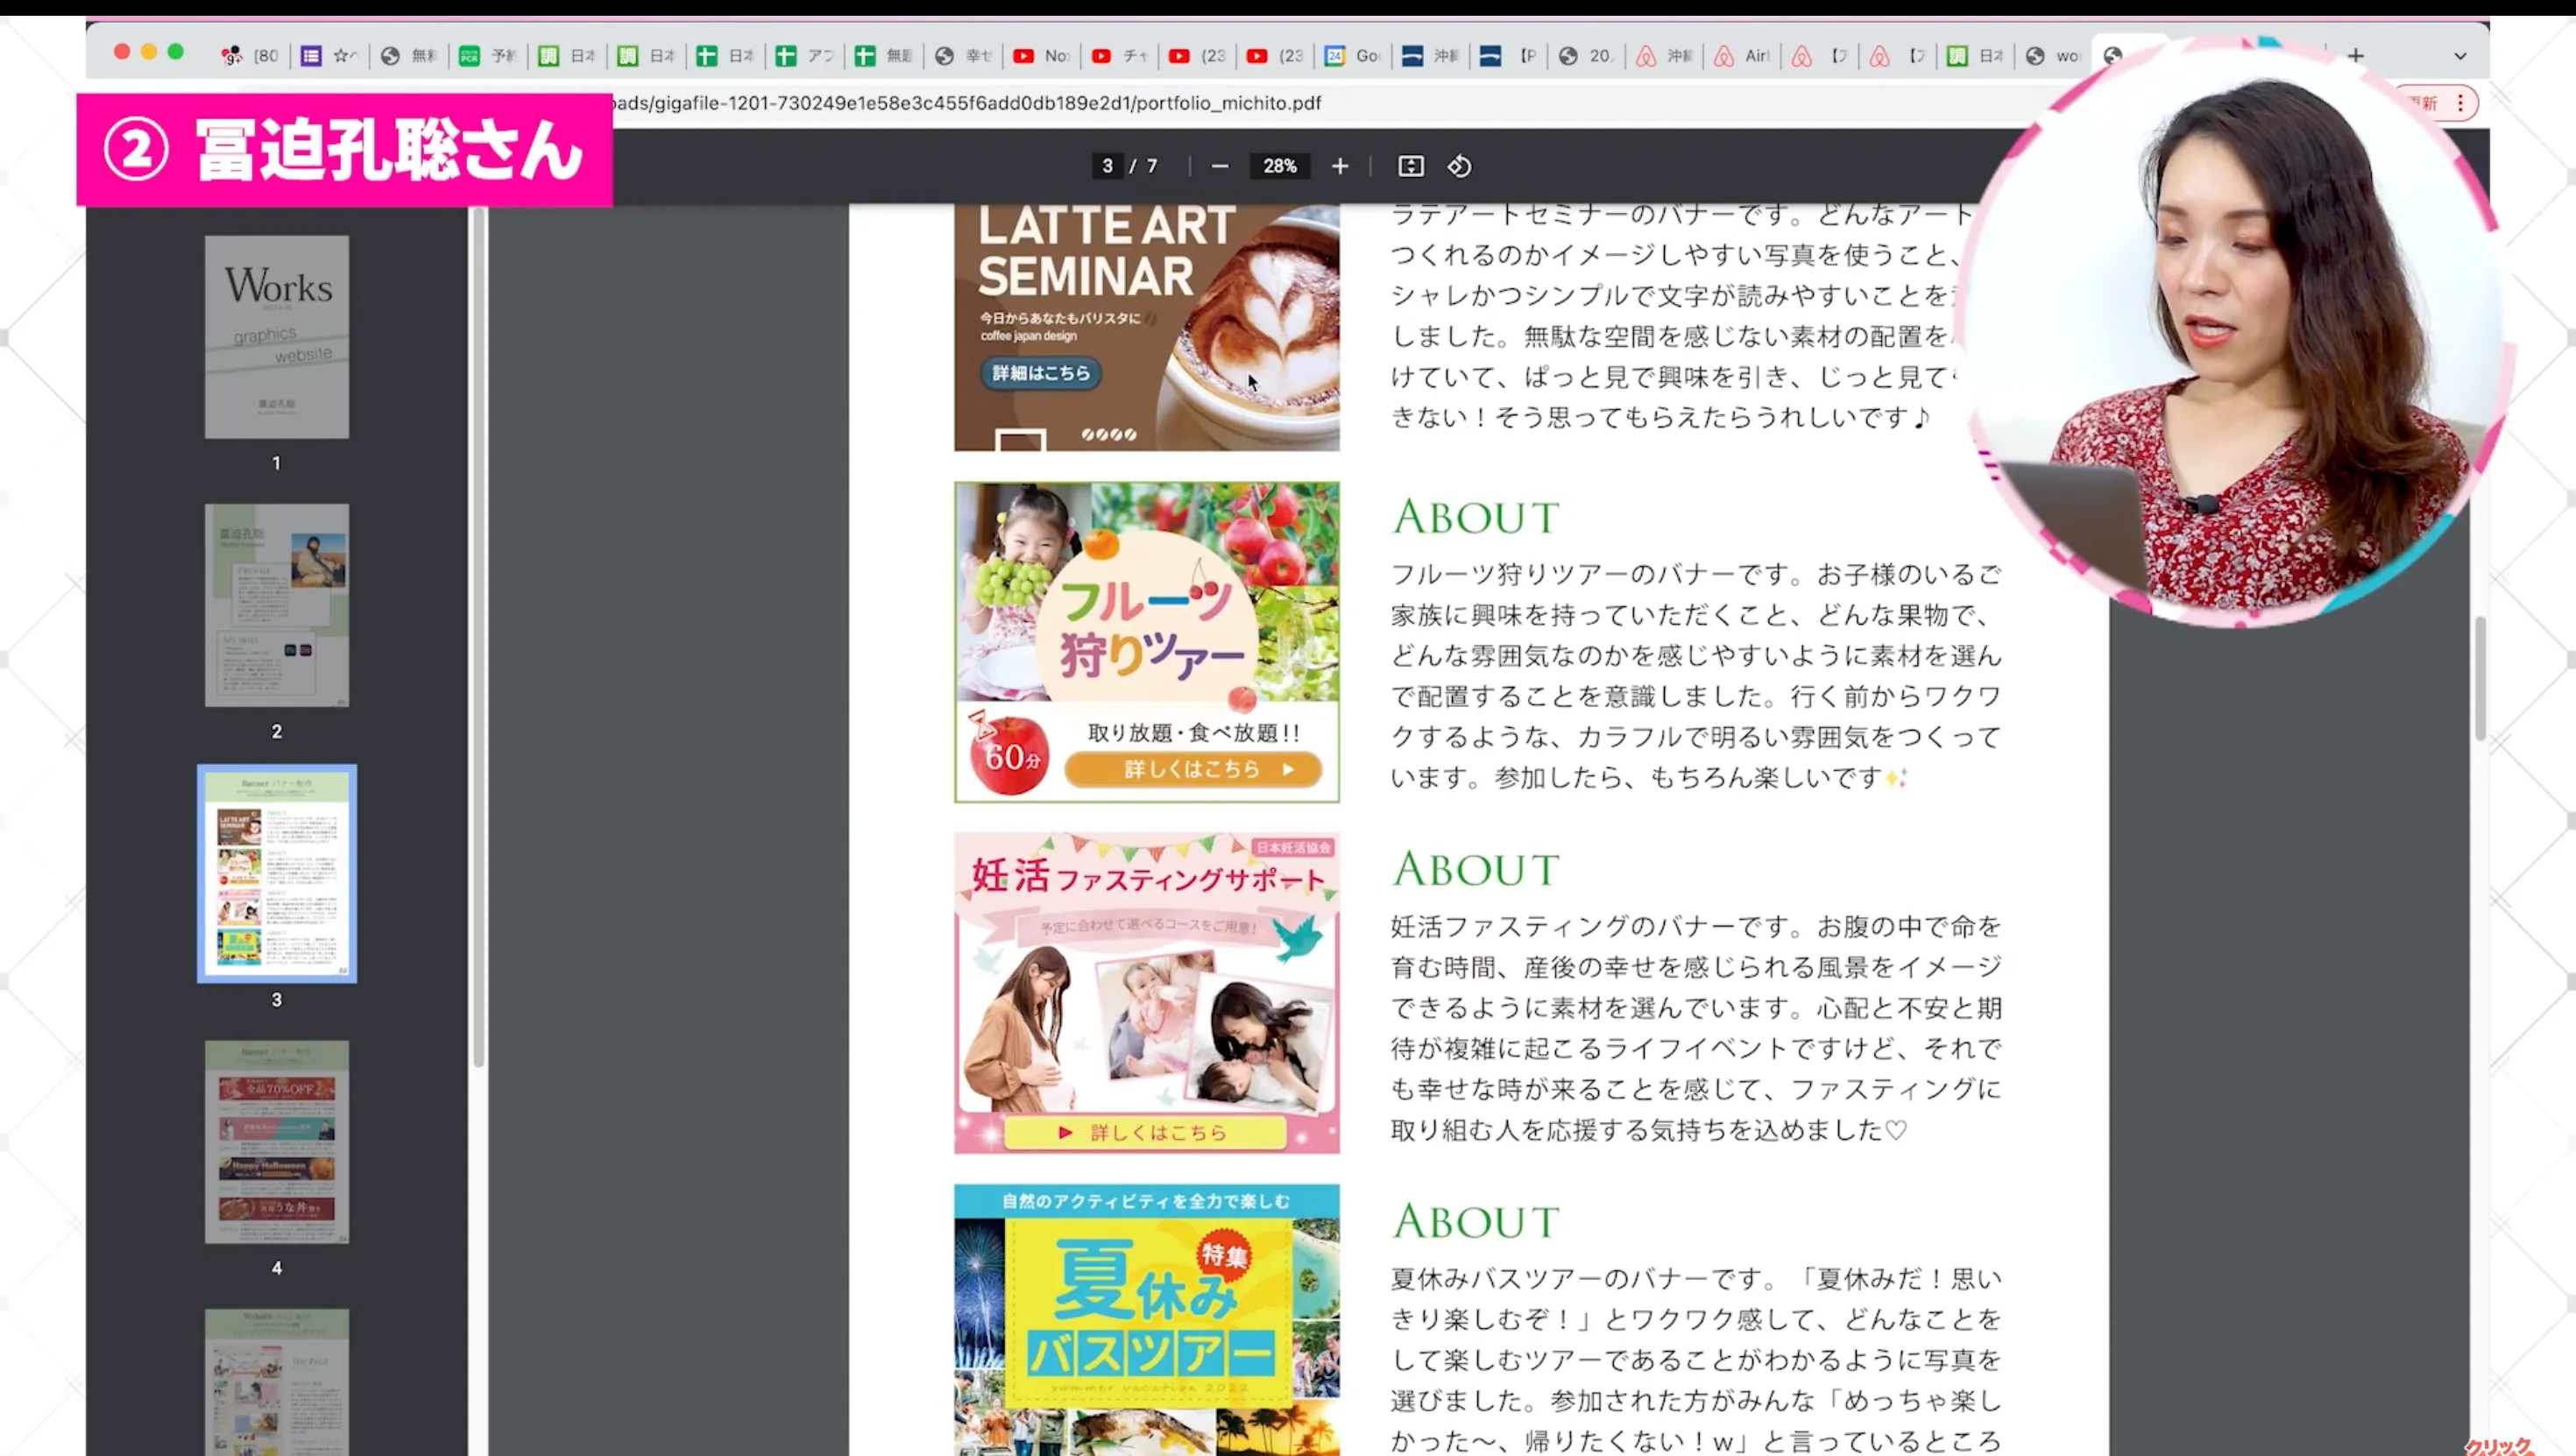Open a new browser tab

(x=2356, y=55)
